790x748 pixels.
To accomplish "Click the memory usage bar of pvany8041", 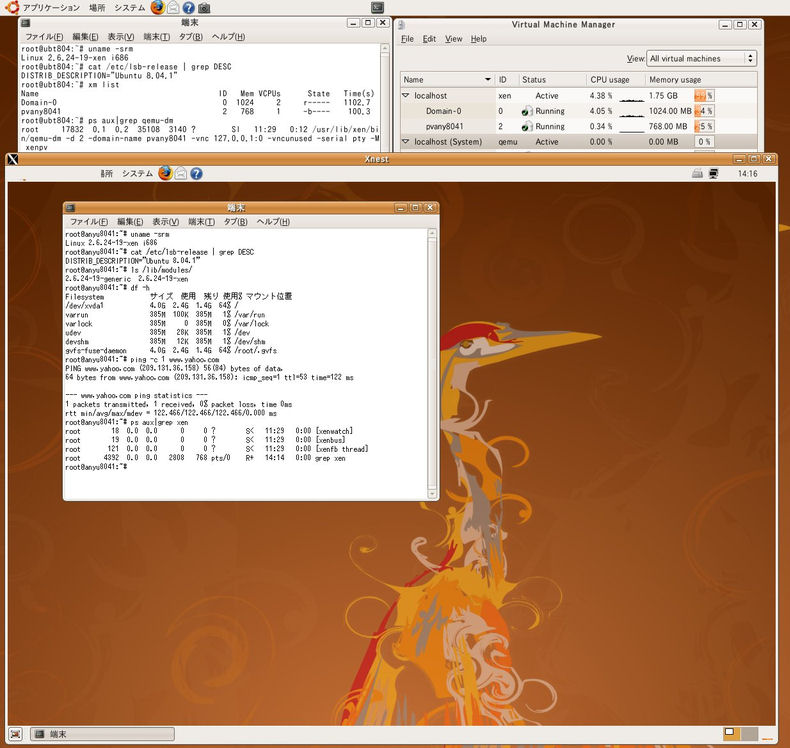I will 704,126.
